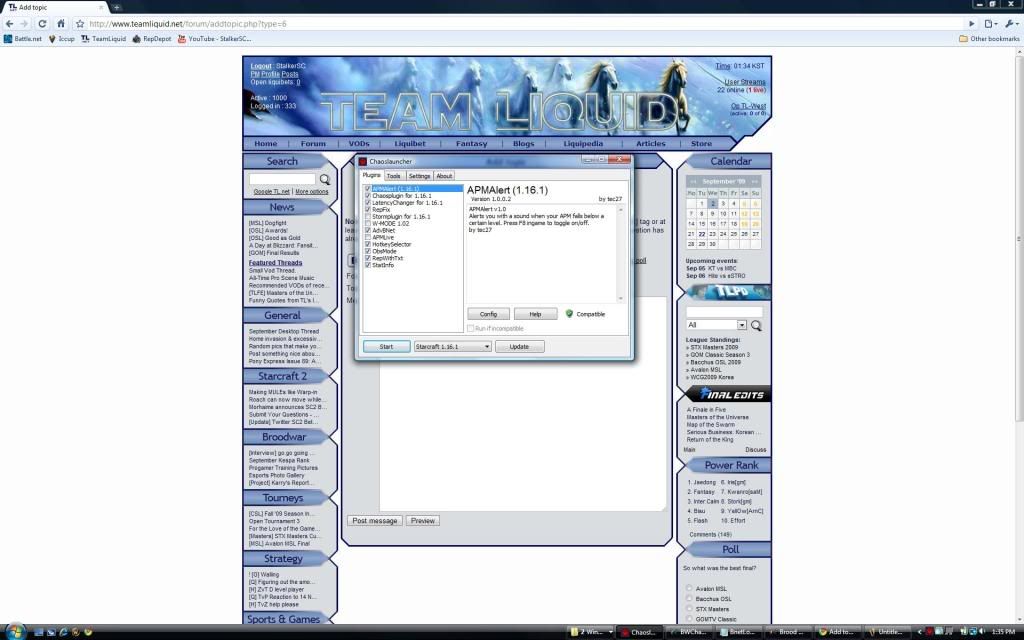Open RepDepot bookmark
Screen dimensions: 1024x640
[152, 39]
